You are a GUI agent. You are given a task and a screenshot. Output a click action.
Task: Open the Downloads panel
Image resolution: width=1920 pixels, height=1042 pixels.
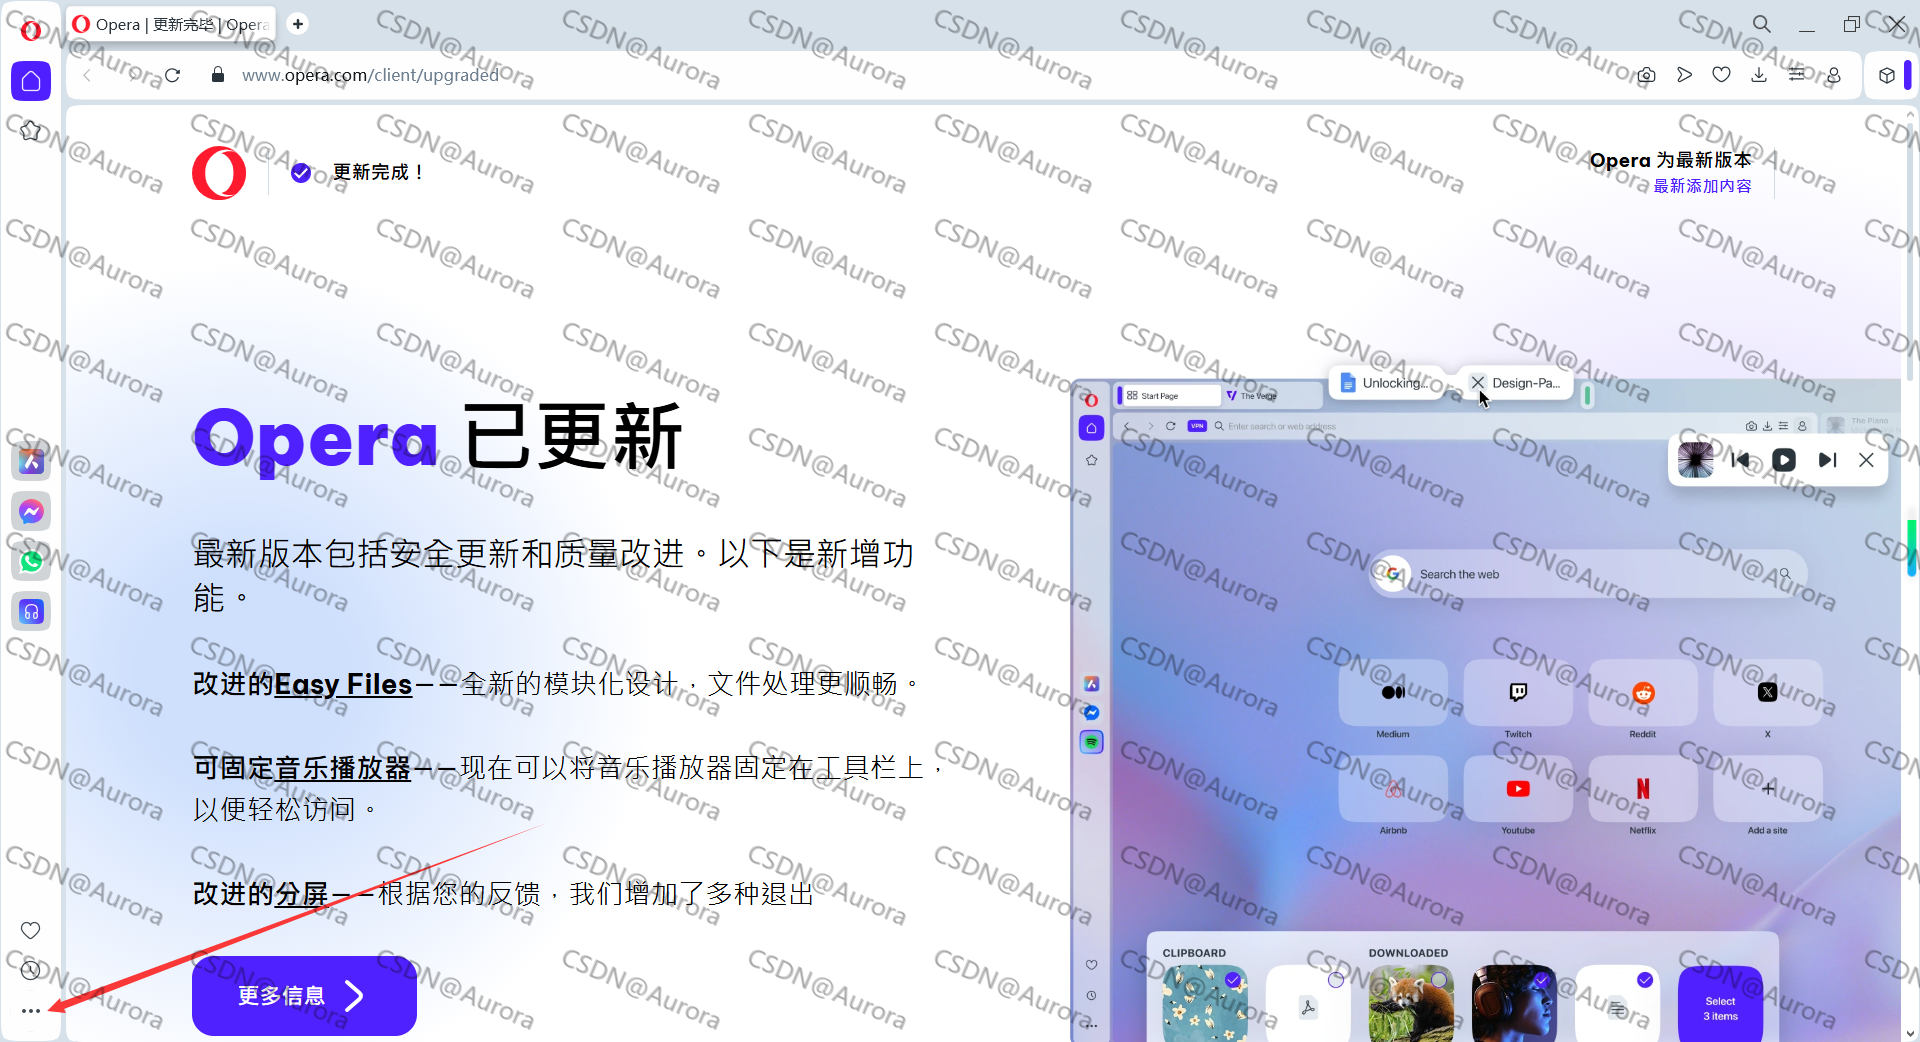pos(1759,75)
